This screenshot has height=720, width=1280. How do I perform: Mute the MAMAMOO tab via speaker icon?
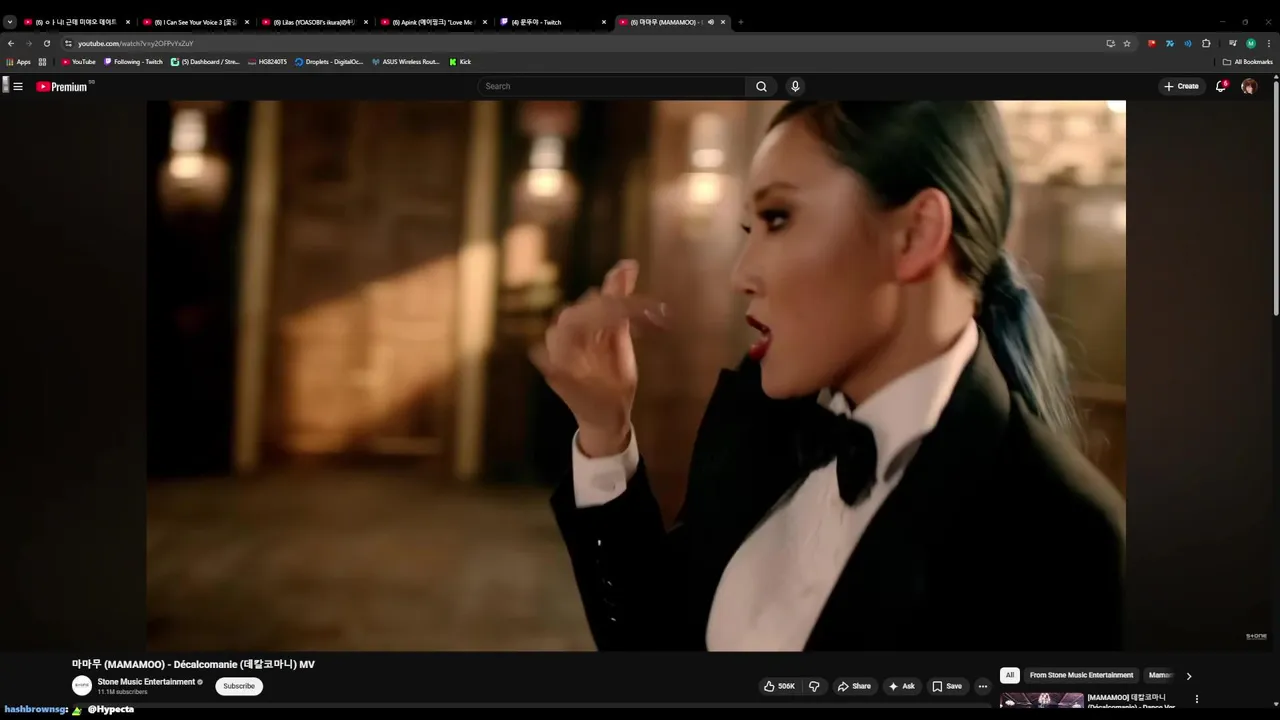point(710,22)
